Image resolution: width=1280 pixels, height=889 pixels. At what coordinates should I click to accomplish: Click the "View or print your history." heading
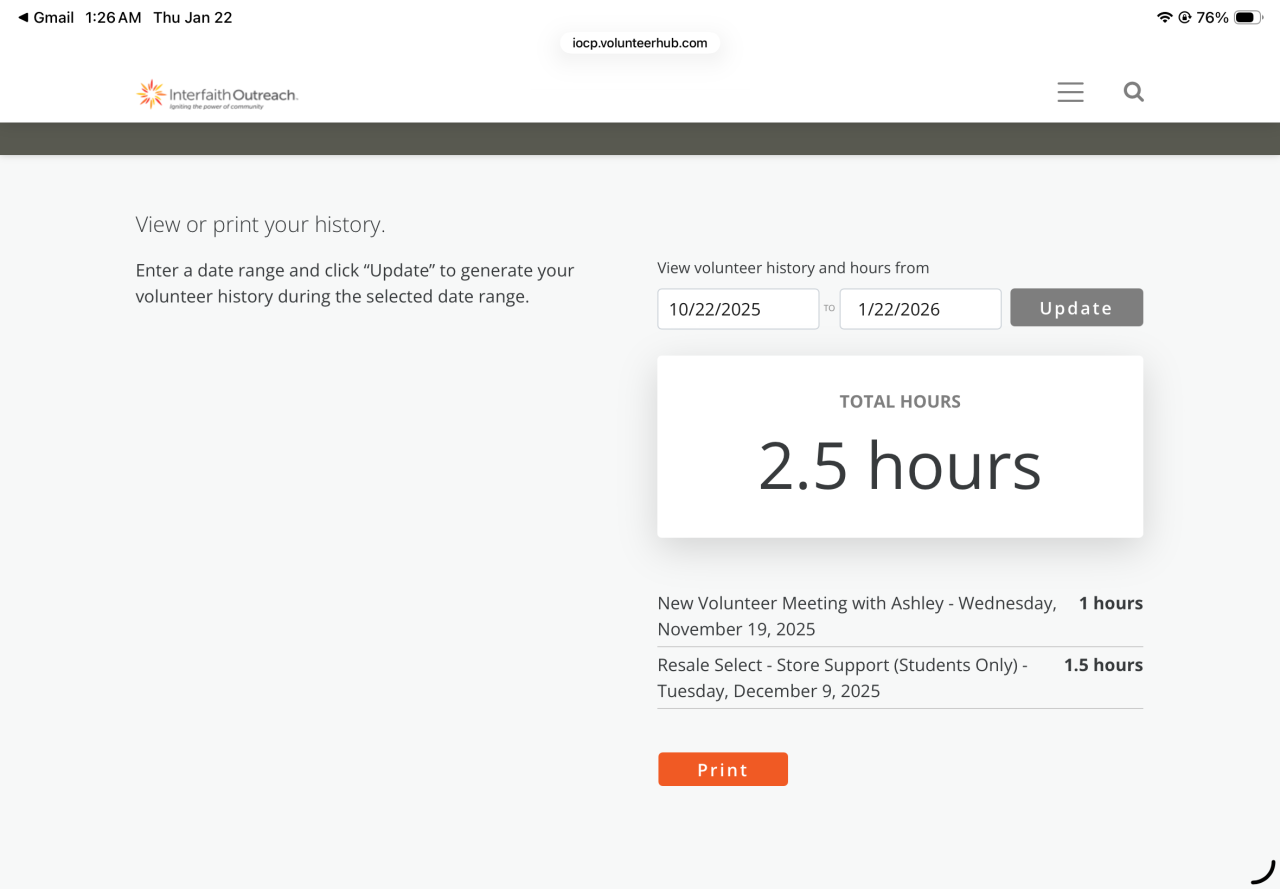click(260, 225)
